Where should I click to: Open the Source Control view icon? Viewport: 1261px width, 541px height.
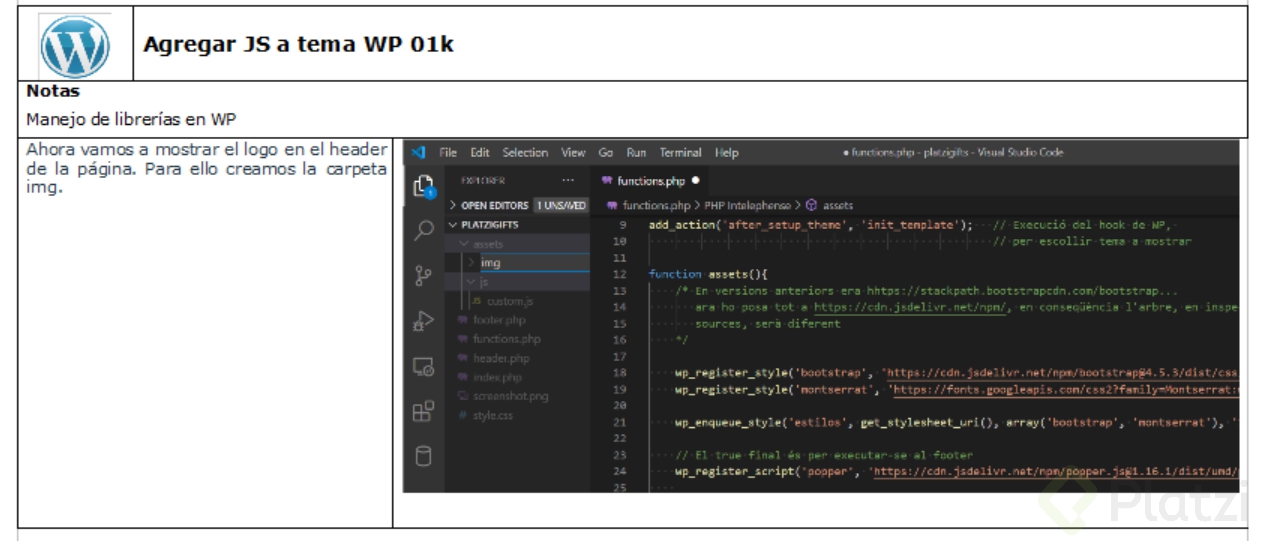click(x=424, y=275)
